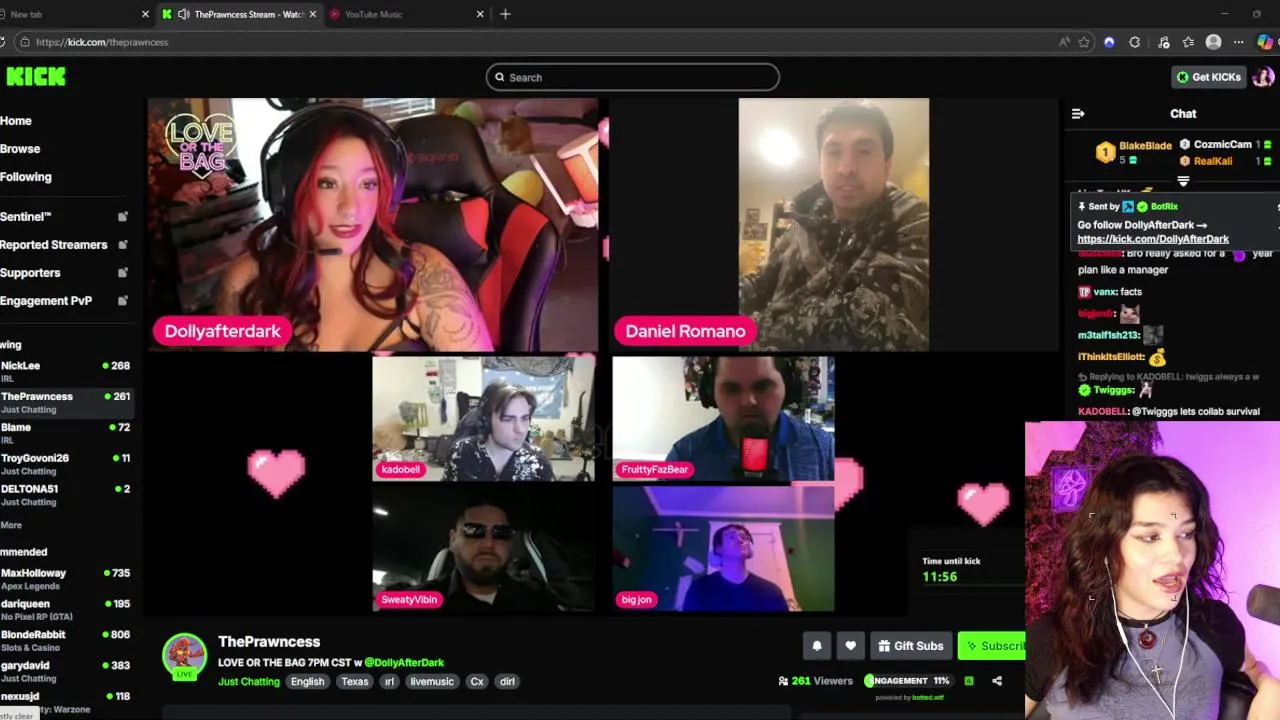Open browser favorites list icon
The height and width of the screenshot is (720, 1280).
(x=1188, y=42)
